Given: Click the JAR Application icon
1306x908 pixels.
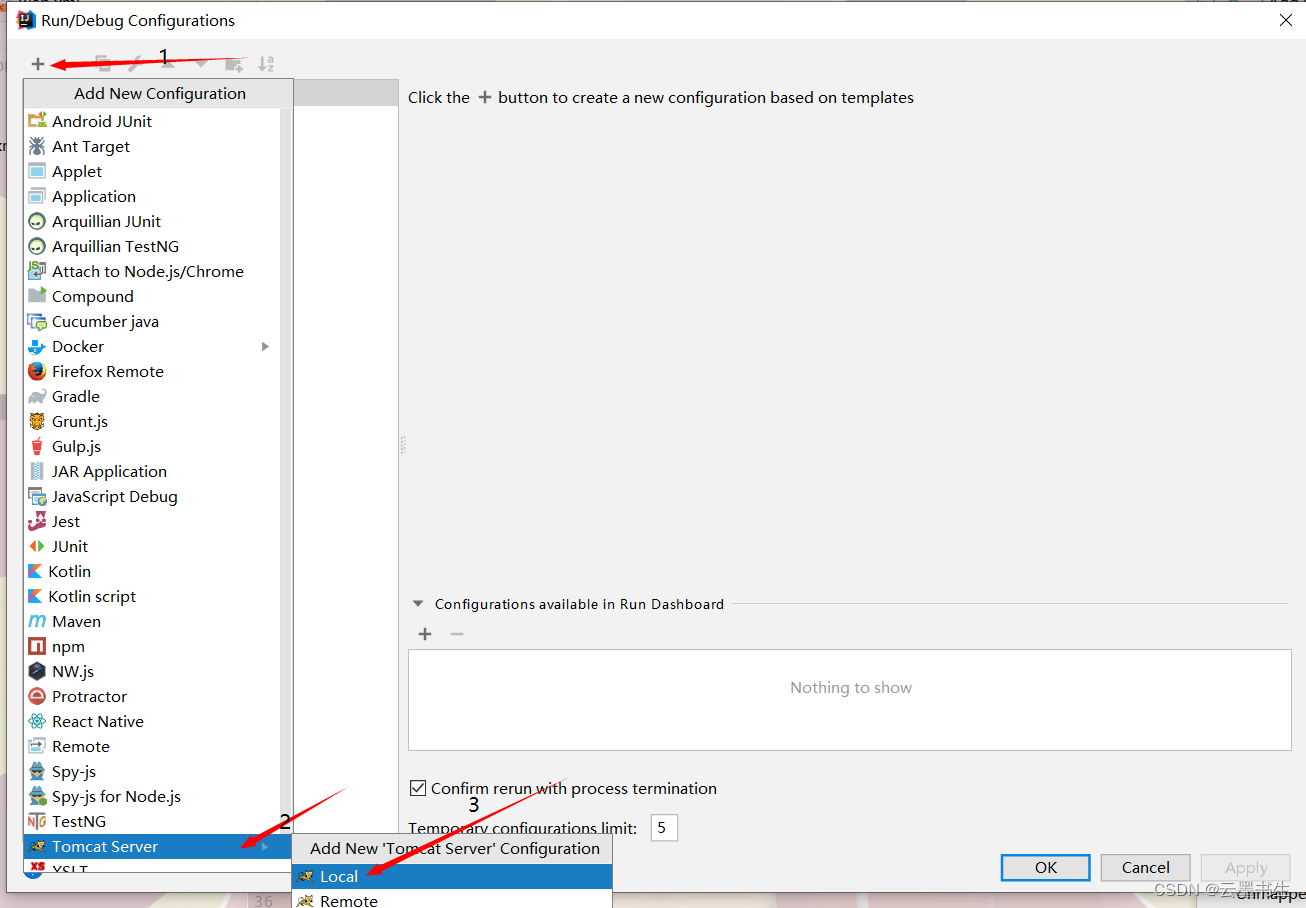Looking at the screenshot, I should click(37, 471).
